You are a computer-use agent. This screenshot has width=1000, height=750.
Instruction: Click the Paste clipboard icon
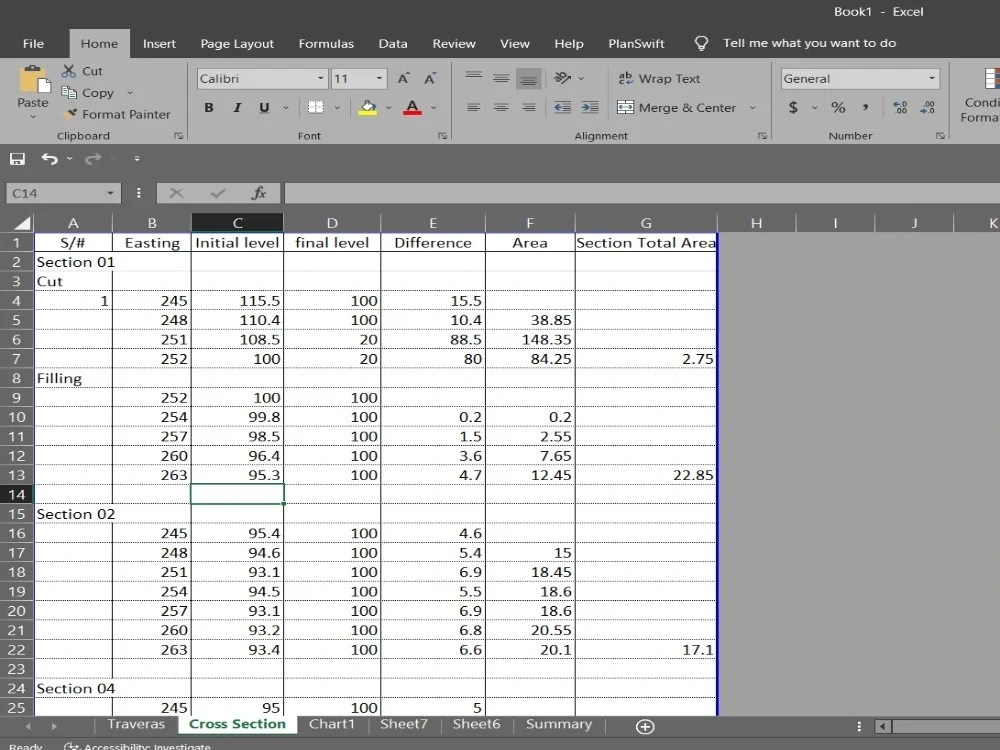33,79
